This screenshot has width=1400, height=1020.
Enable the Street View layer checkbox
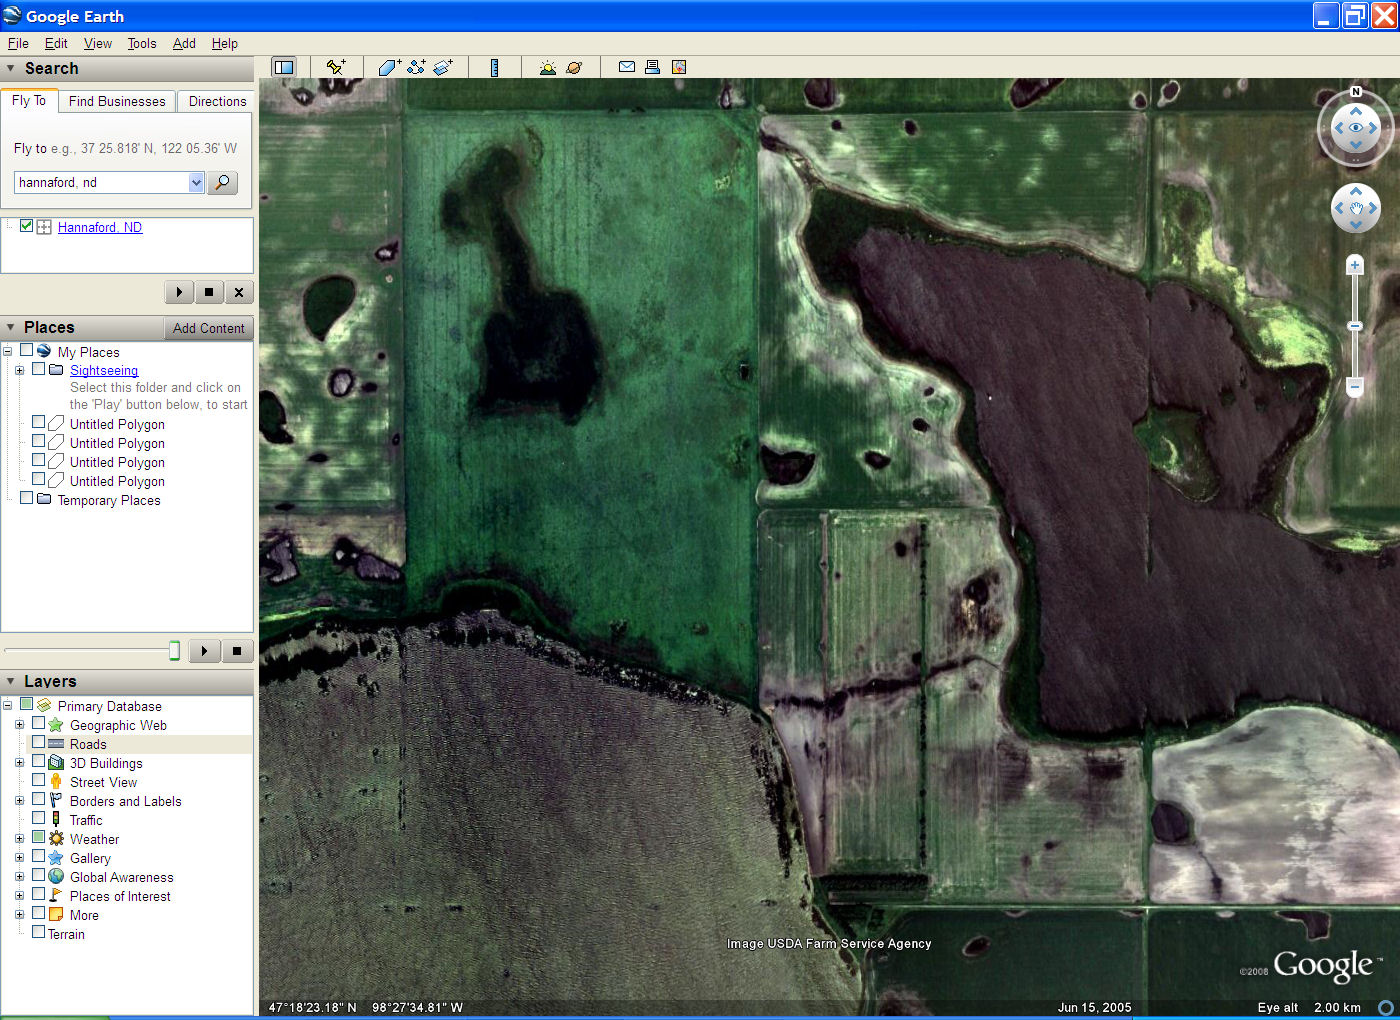39,780
